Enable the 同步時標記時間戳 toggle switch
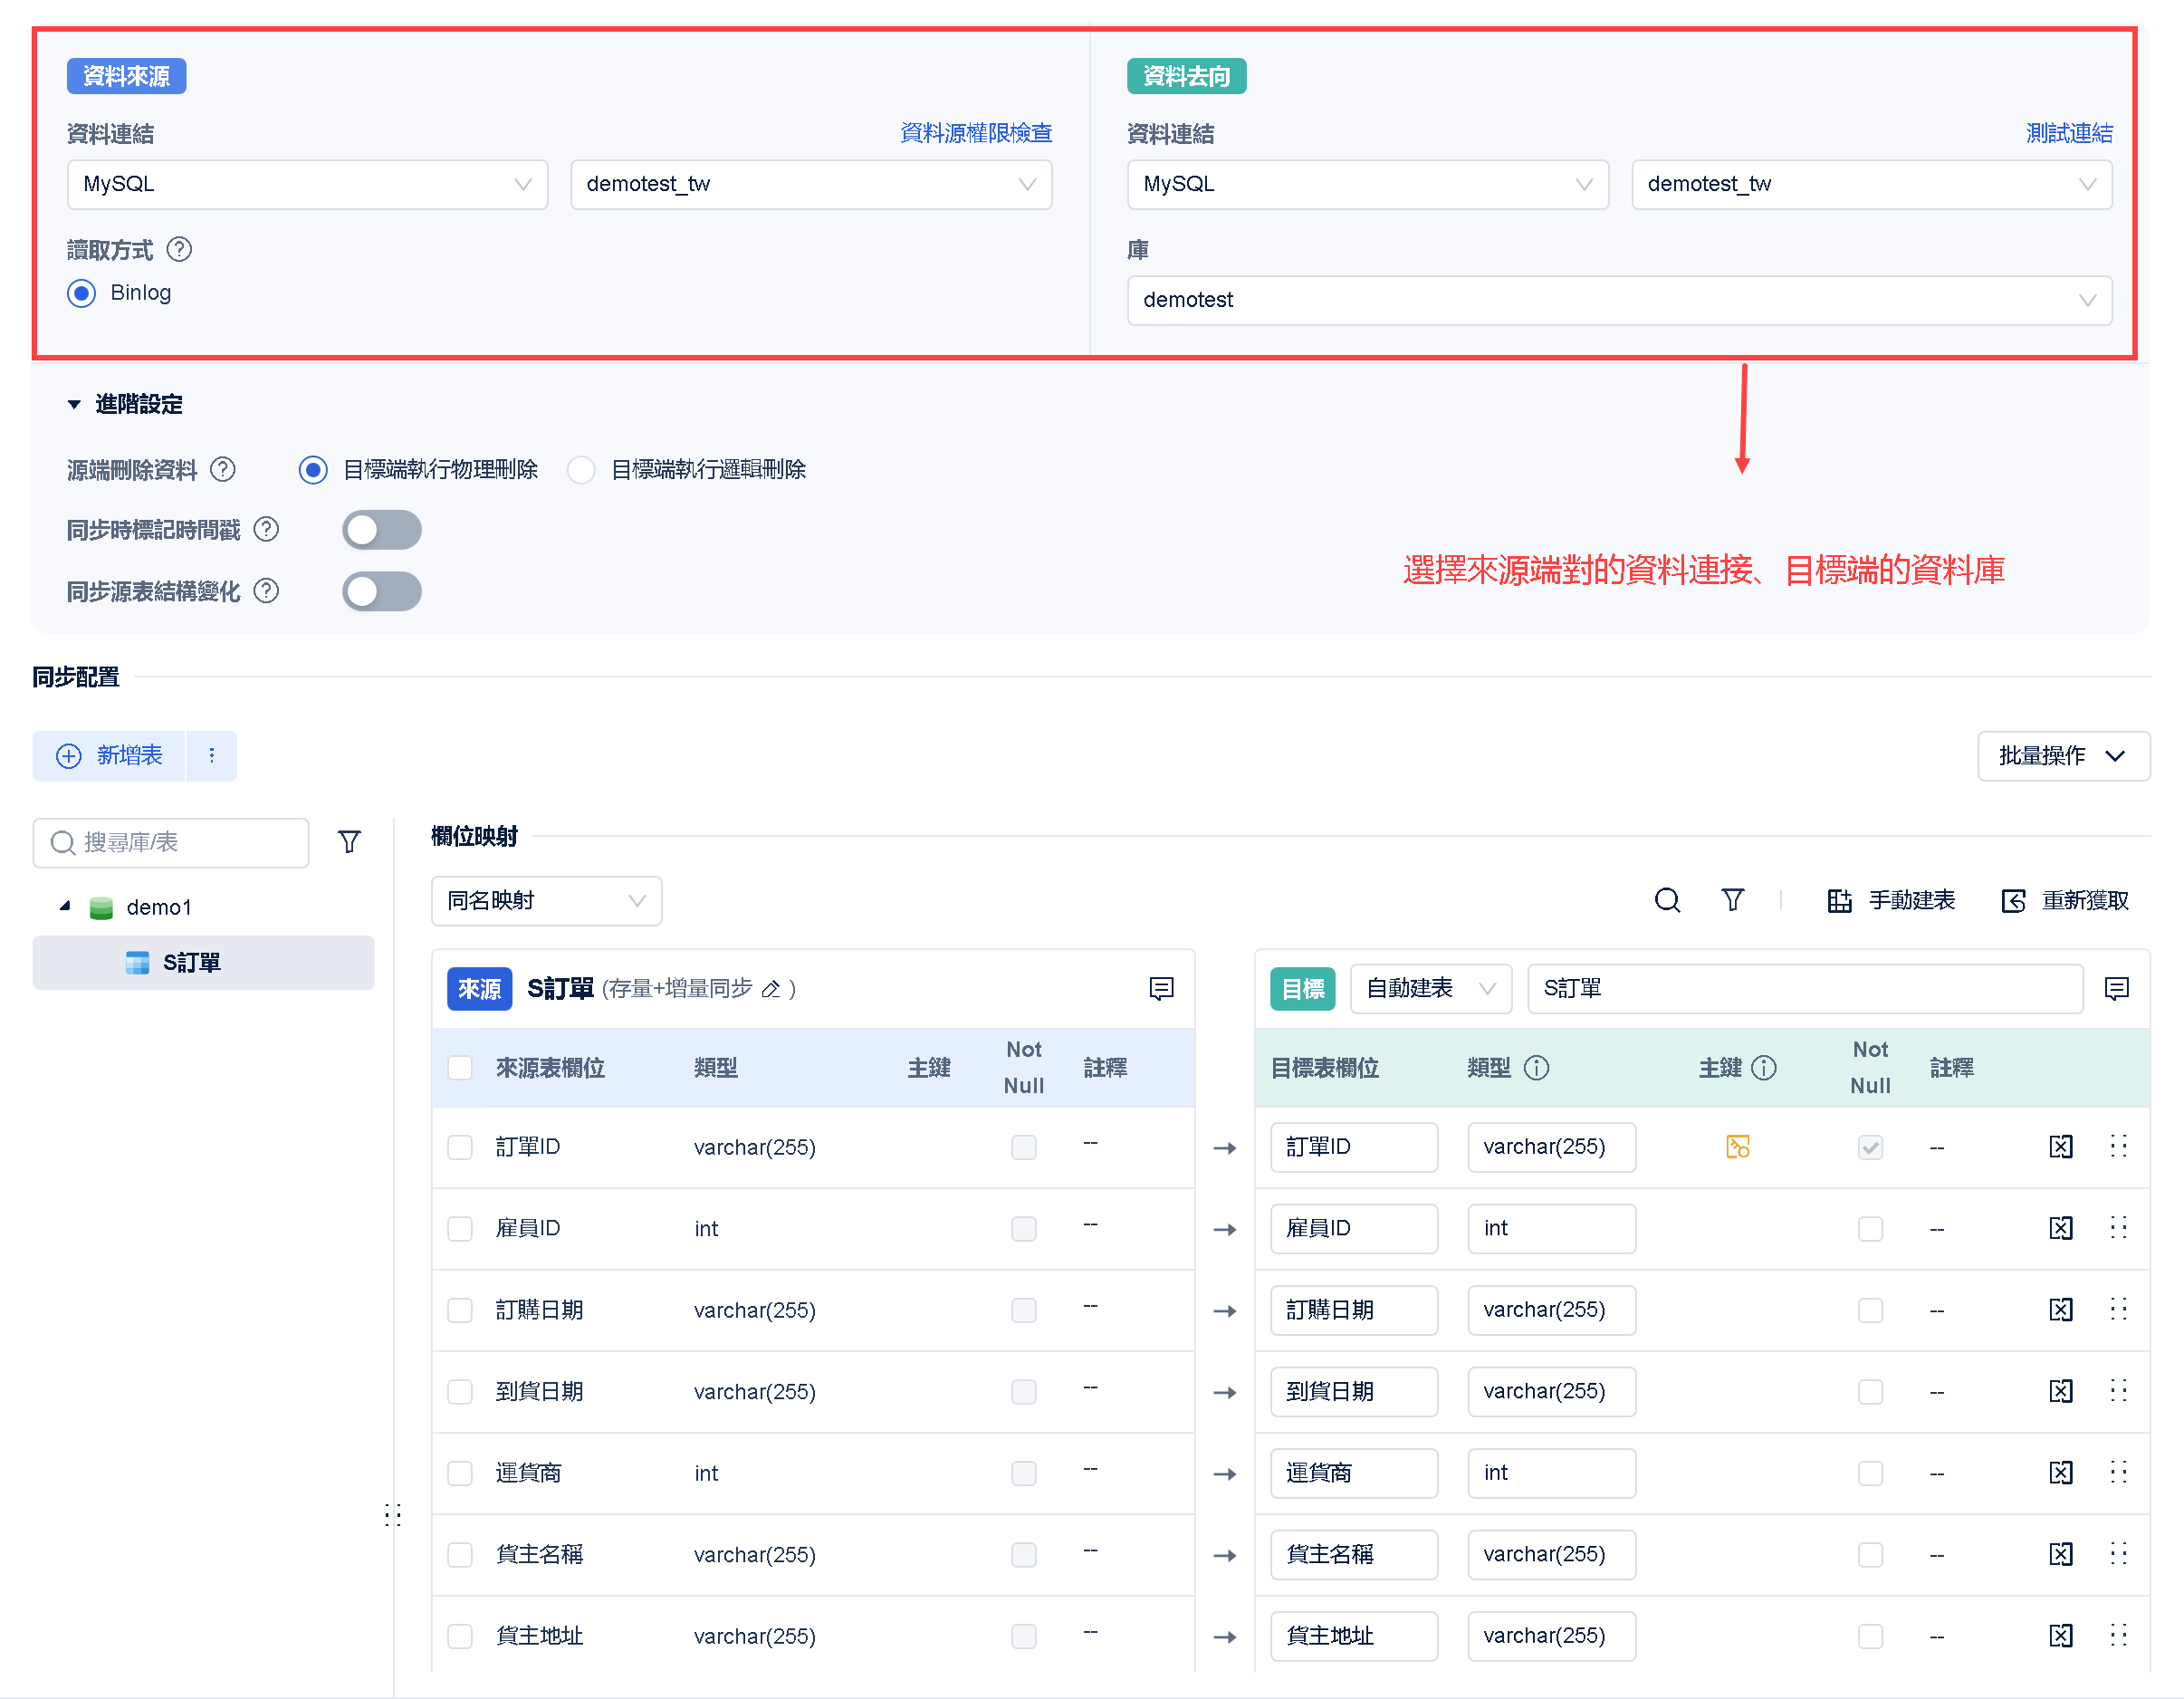 [x=381, y=530]
